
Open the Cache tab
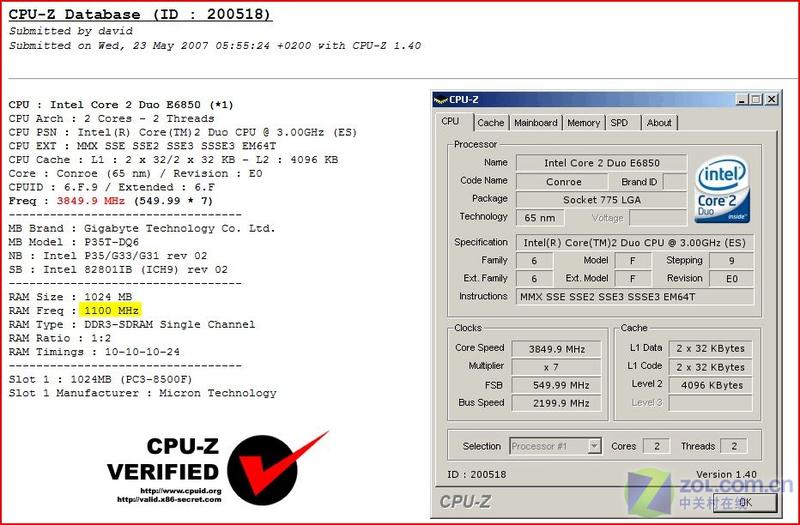coord(491,122)
